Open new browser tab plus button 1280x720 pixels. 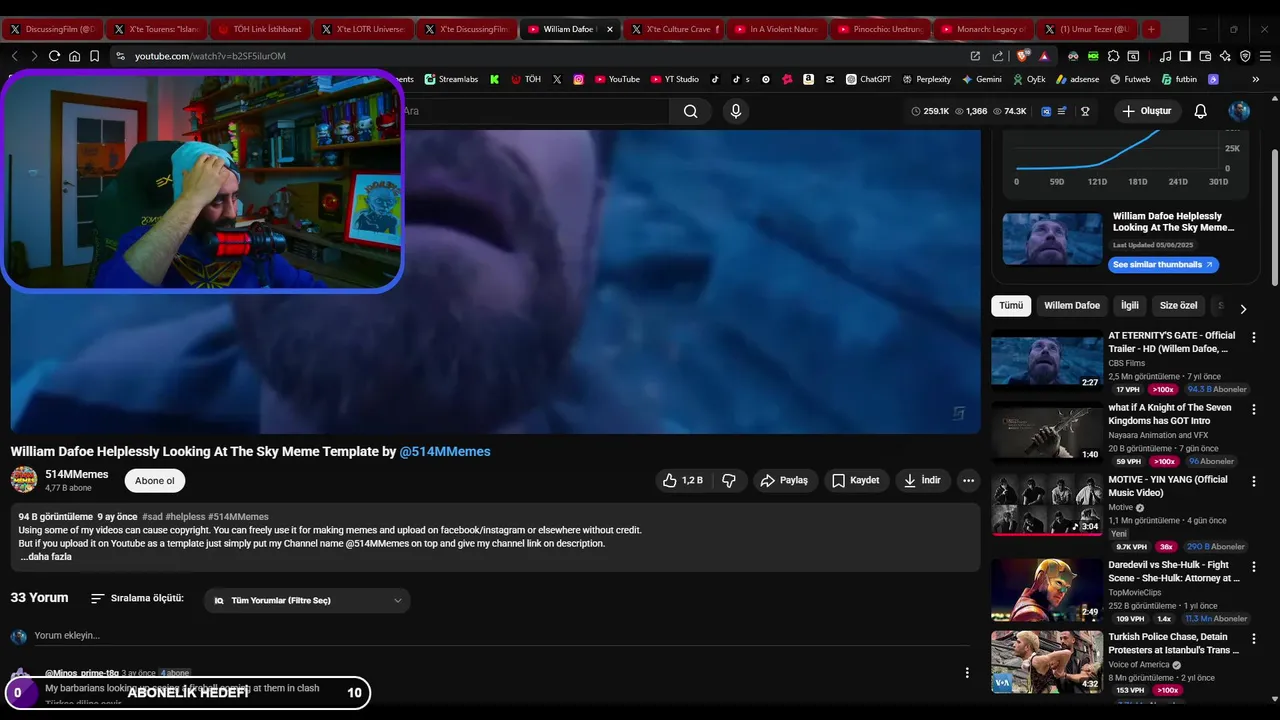click(1151, 29)
